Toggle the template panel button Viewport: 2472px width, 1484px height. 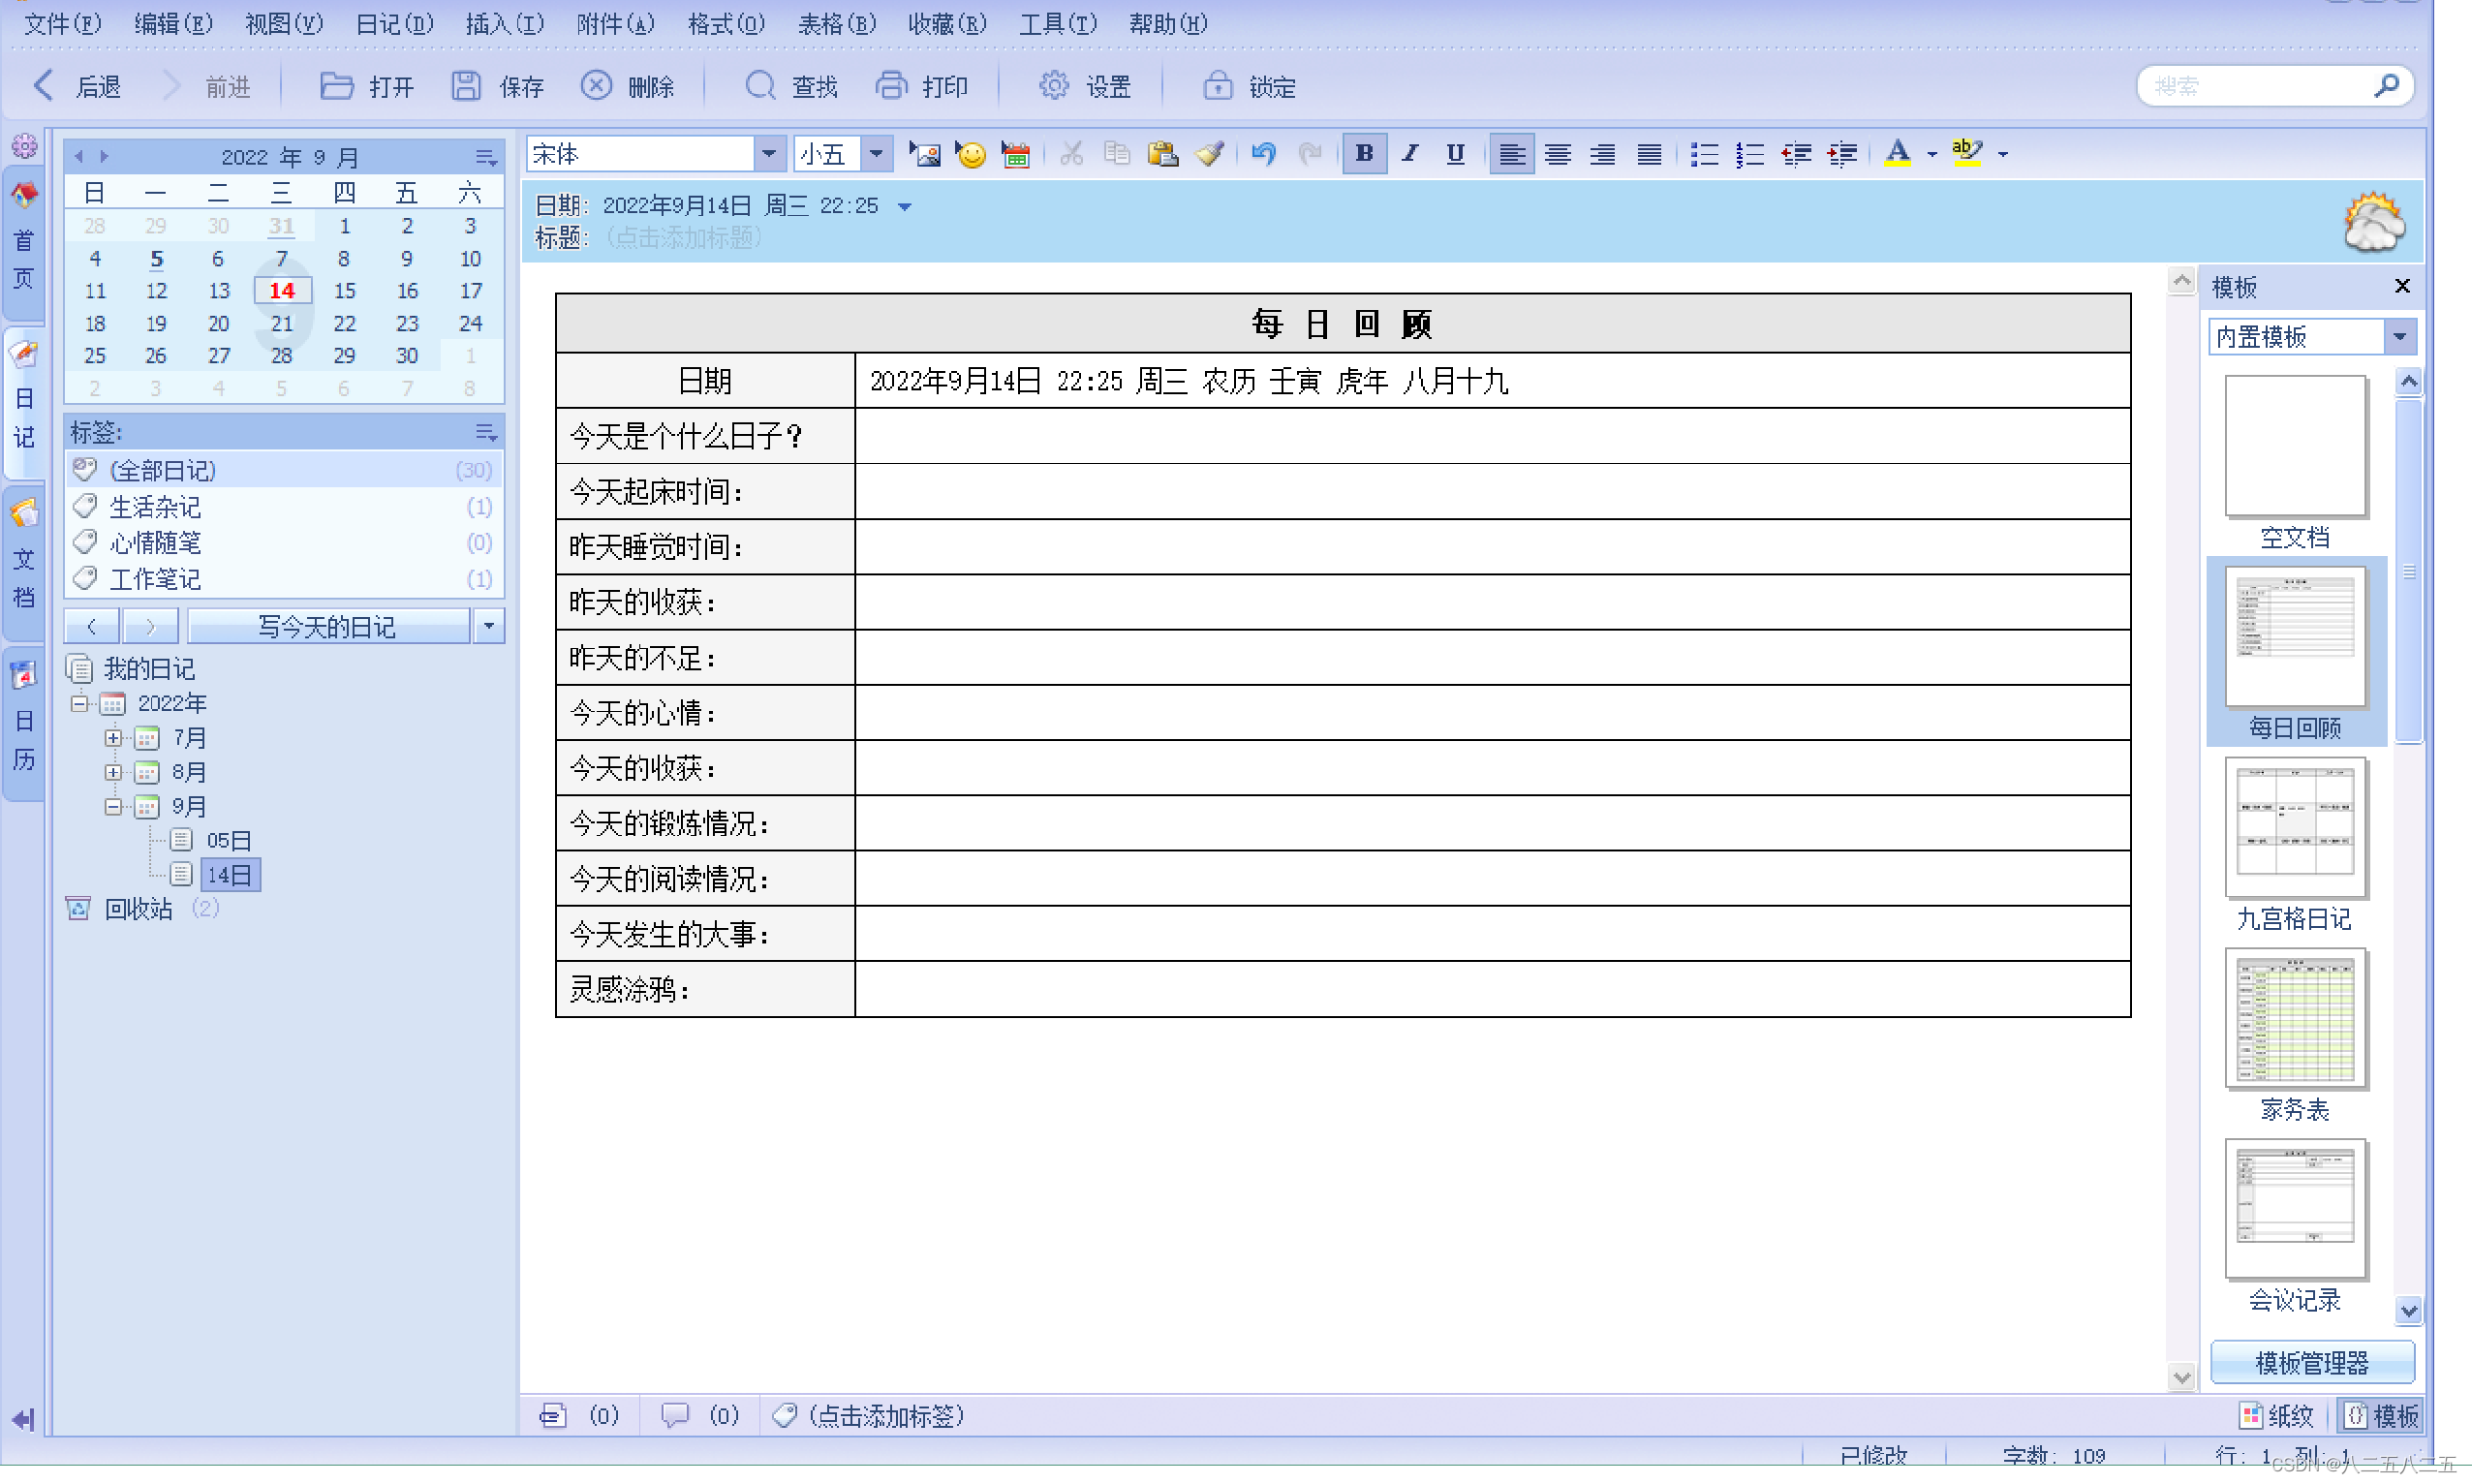2381,1415
